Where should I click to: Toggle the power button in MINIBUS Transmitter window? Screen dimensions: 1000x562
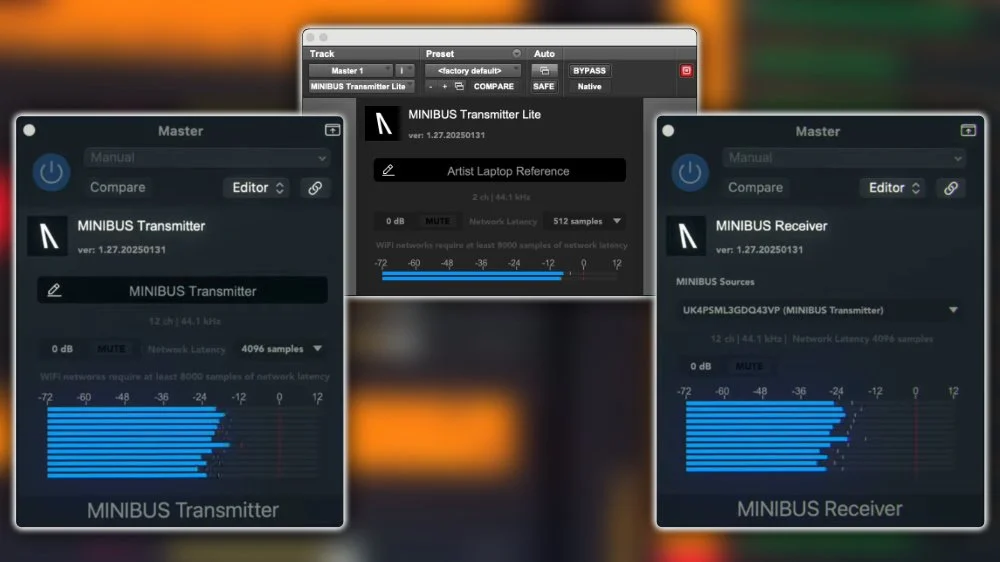click(x=51, y=172)
